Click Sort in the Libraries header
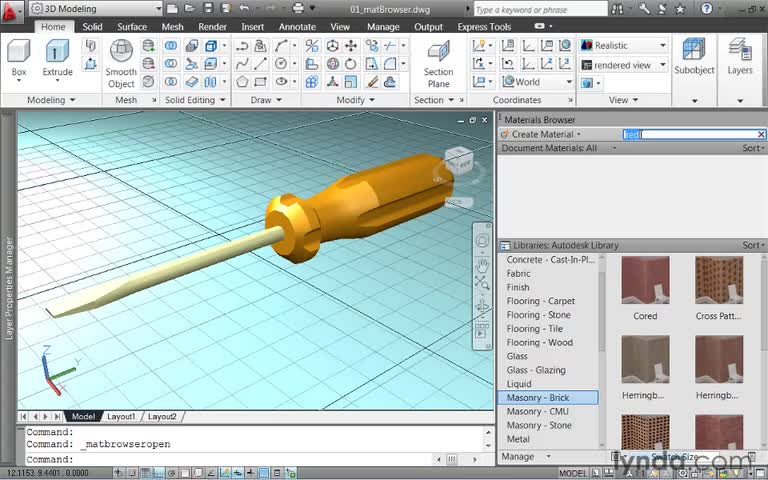 pyautogui.click(x=753, y=245)
